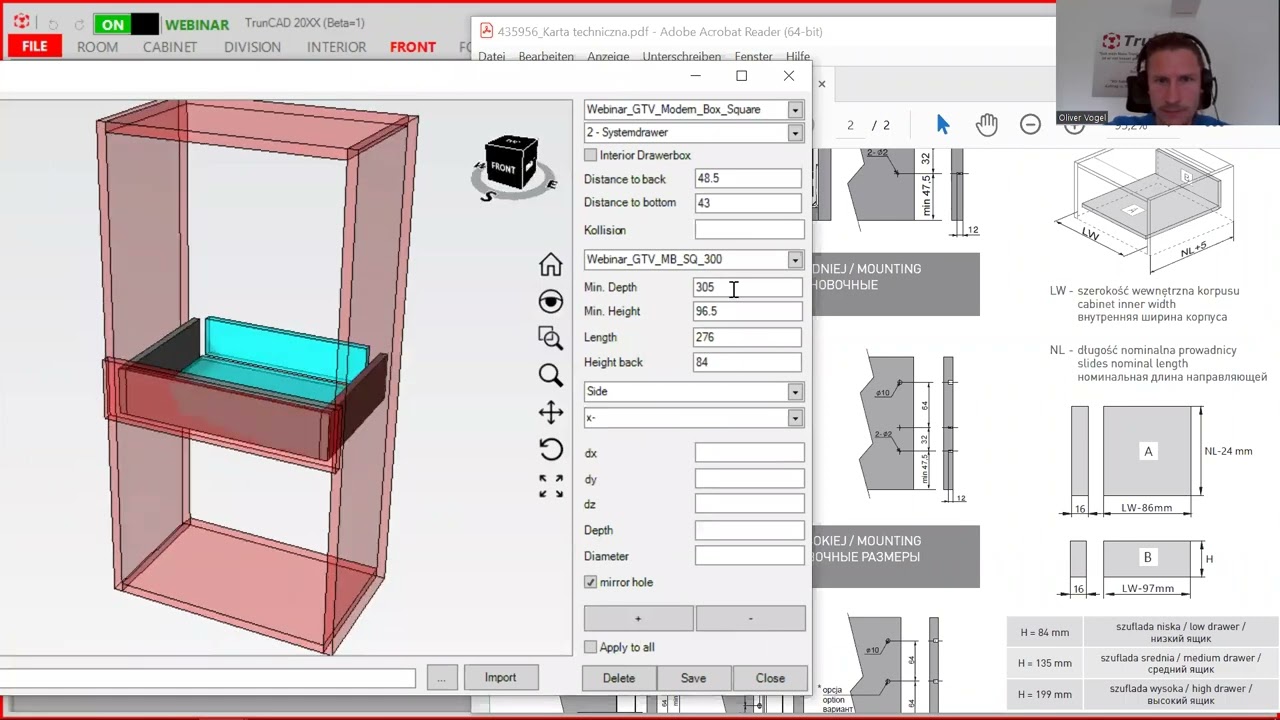
Task: Click the TrunCAD logo icon in title bar
Action: point(21,22)
